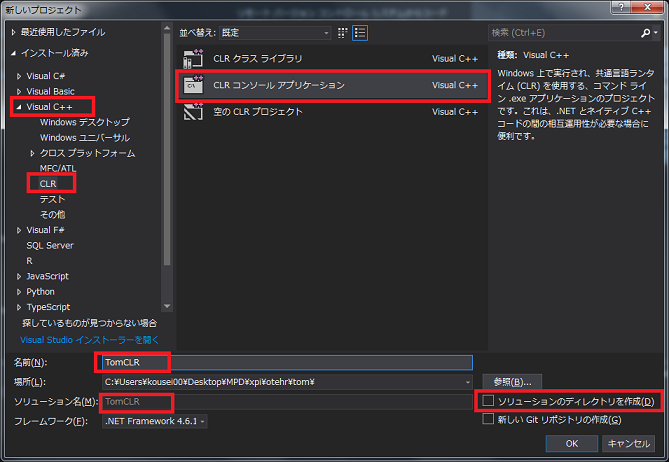Click the ソリューション名 input field
This screenshot has width=669, height=462.
pos(287,401)
